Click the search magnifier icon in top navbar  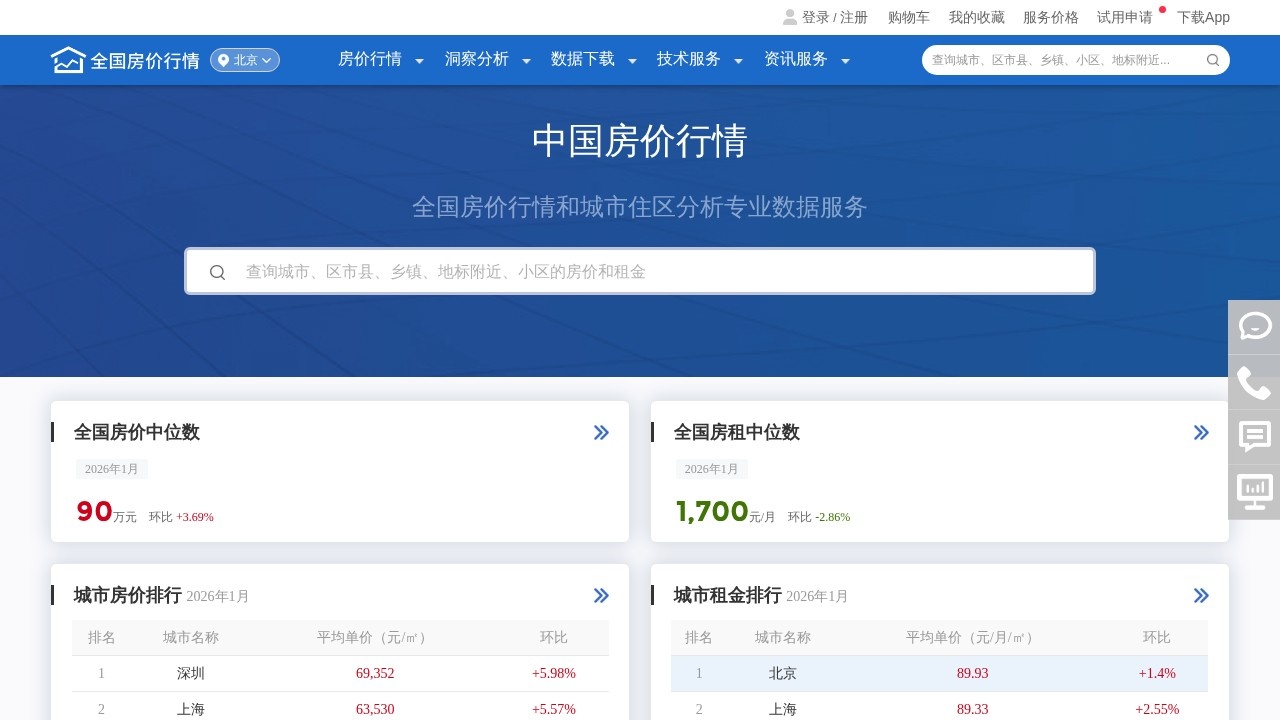pyautogui.click(x=1212, y=60)
